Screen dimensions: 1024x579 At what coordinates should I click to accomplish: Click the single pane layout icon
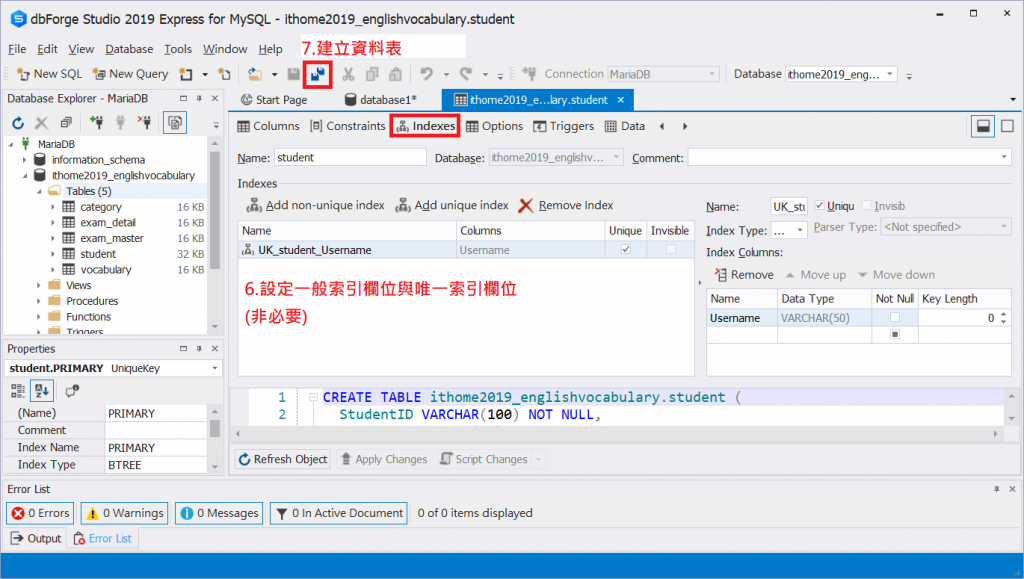1007,126
